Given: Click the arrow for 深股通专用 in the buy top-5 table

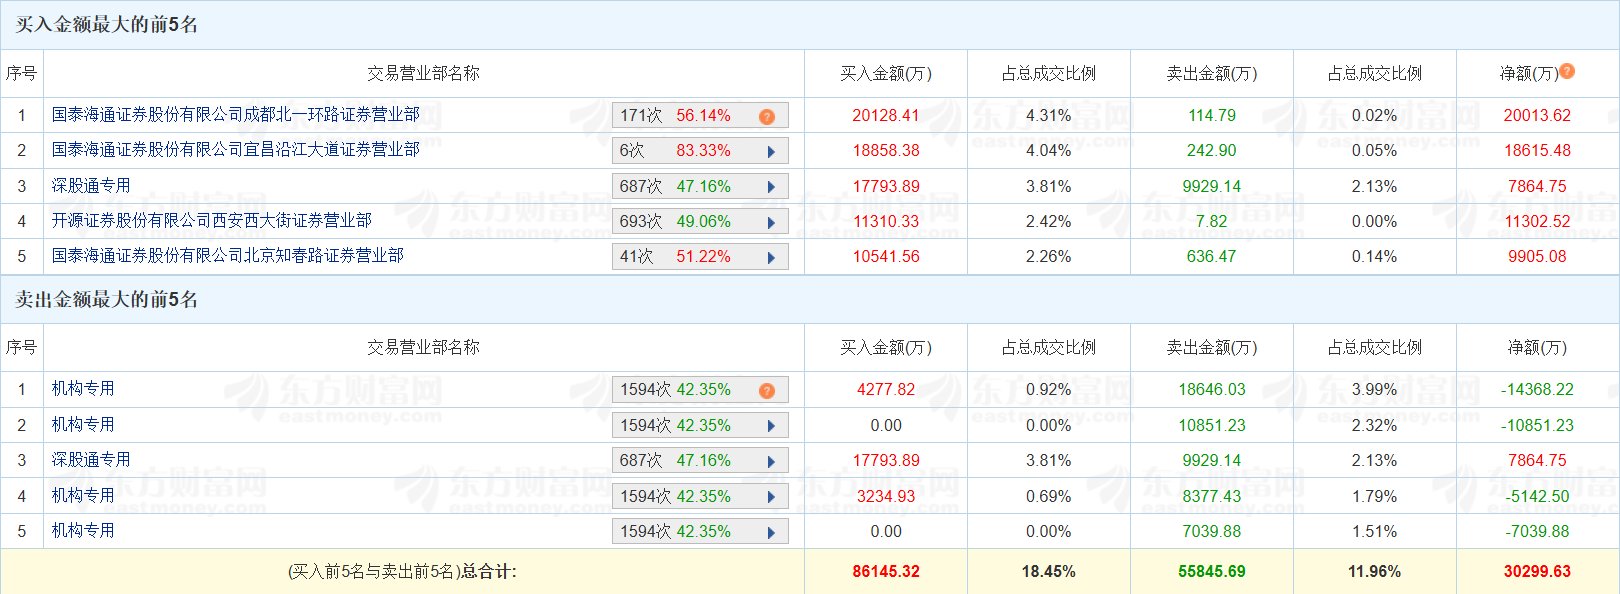Looking at the screenshot, I should pos(771,187).
